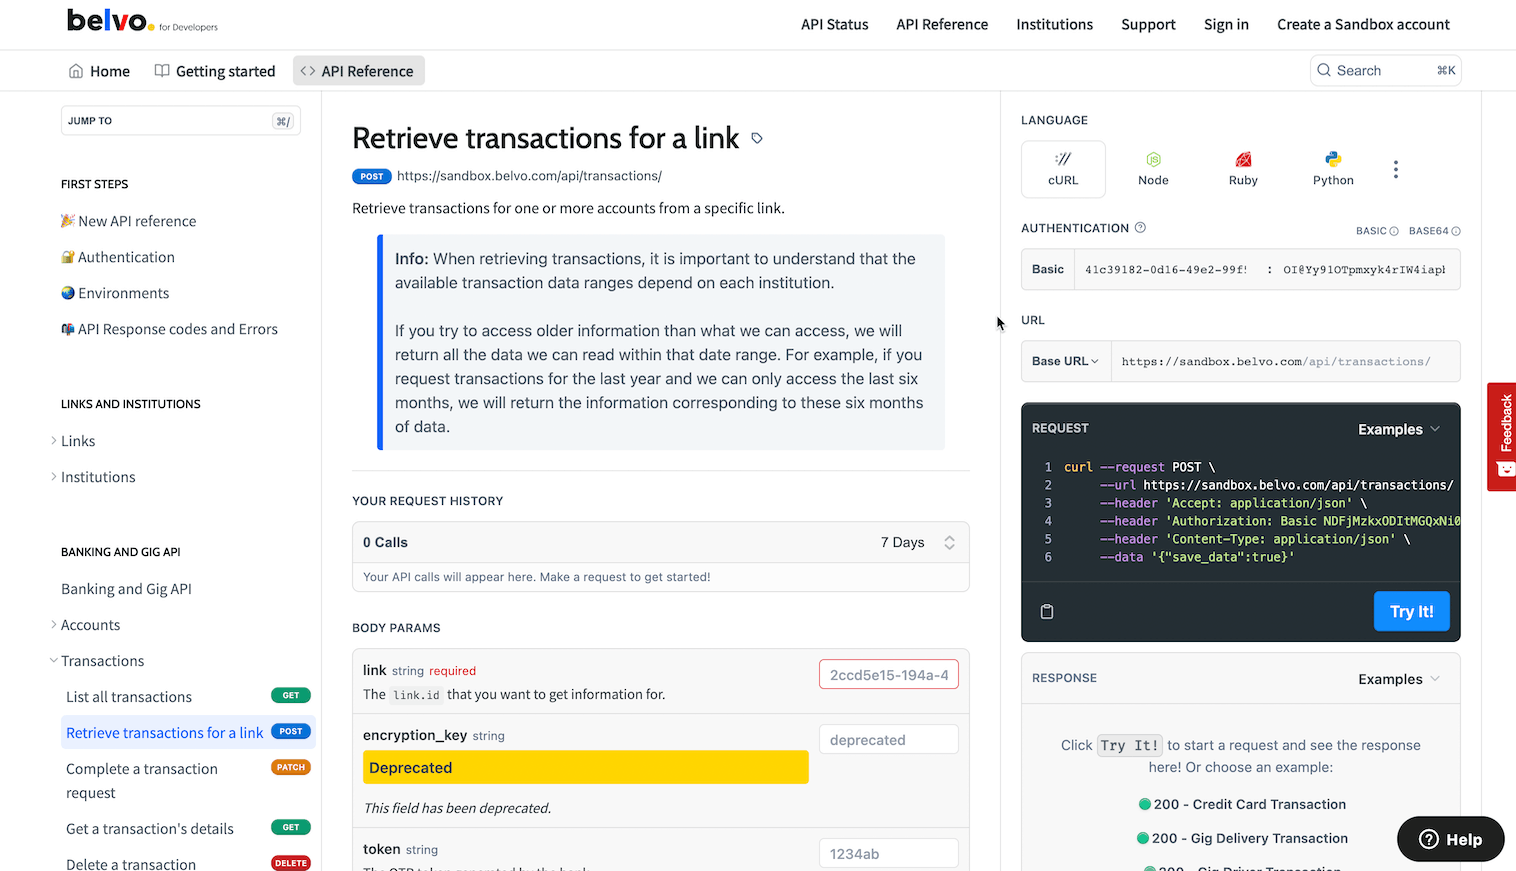Image resolution: width=1516 pixels, height=871 pixels.
Task: Open the REQUEST Examples dropdown
Action: click(1399, 429)
